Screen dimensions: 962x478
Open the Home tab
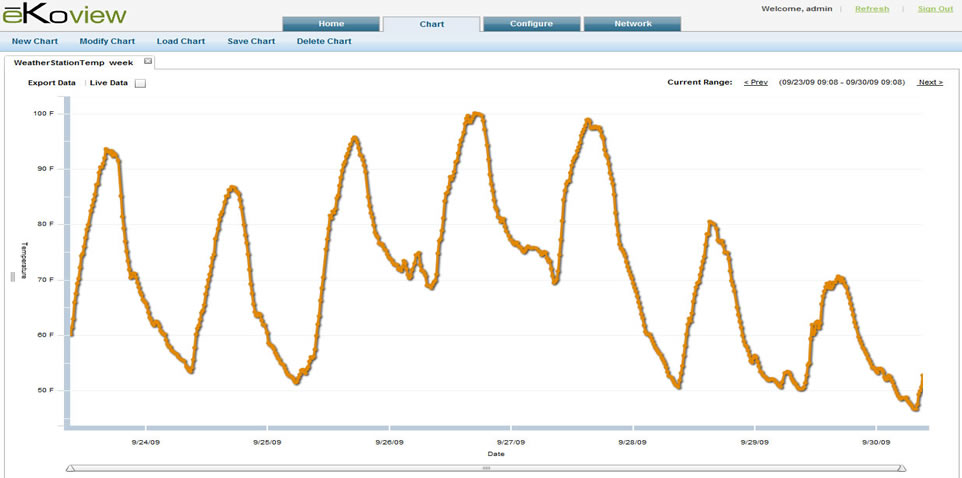click(331, 24)
